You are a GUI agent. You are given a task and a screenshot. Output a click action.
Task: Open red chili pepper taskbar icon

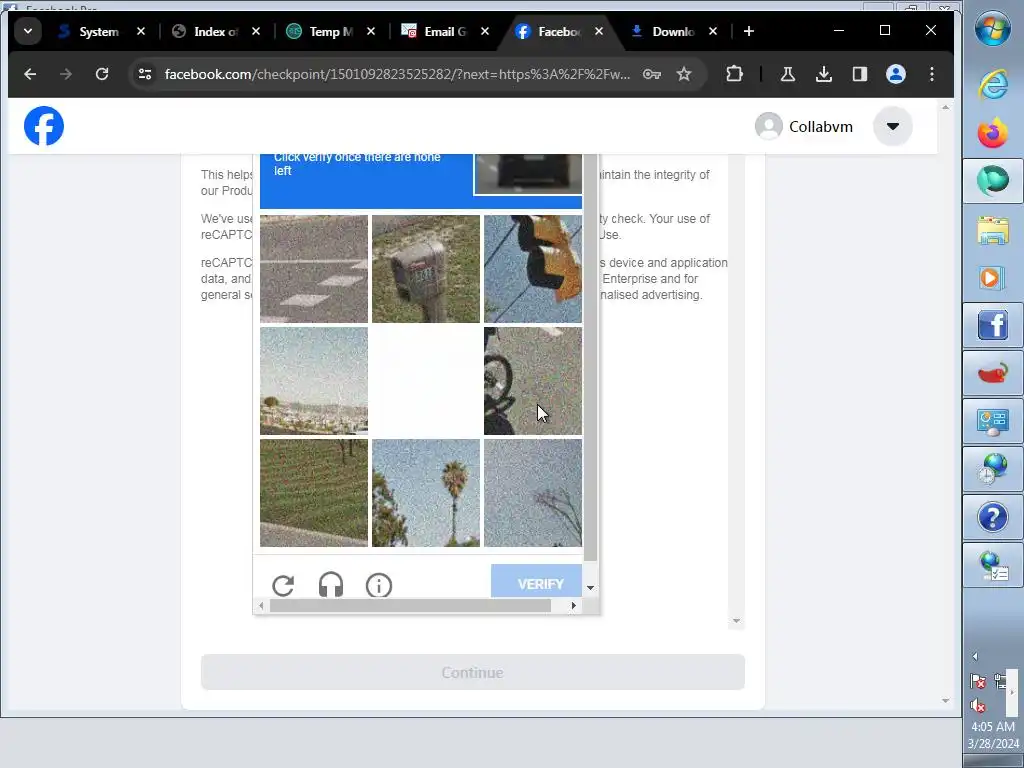993,374
